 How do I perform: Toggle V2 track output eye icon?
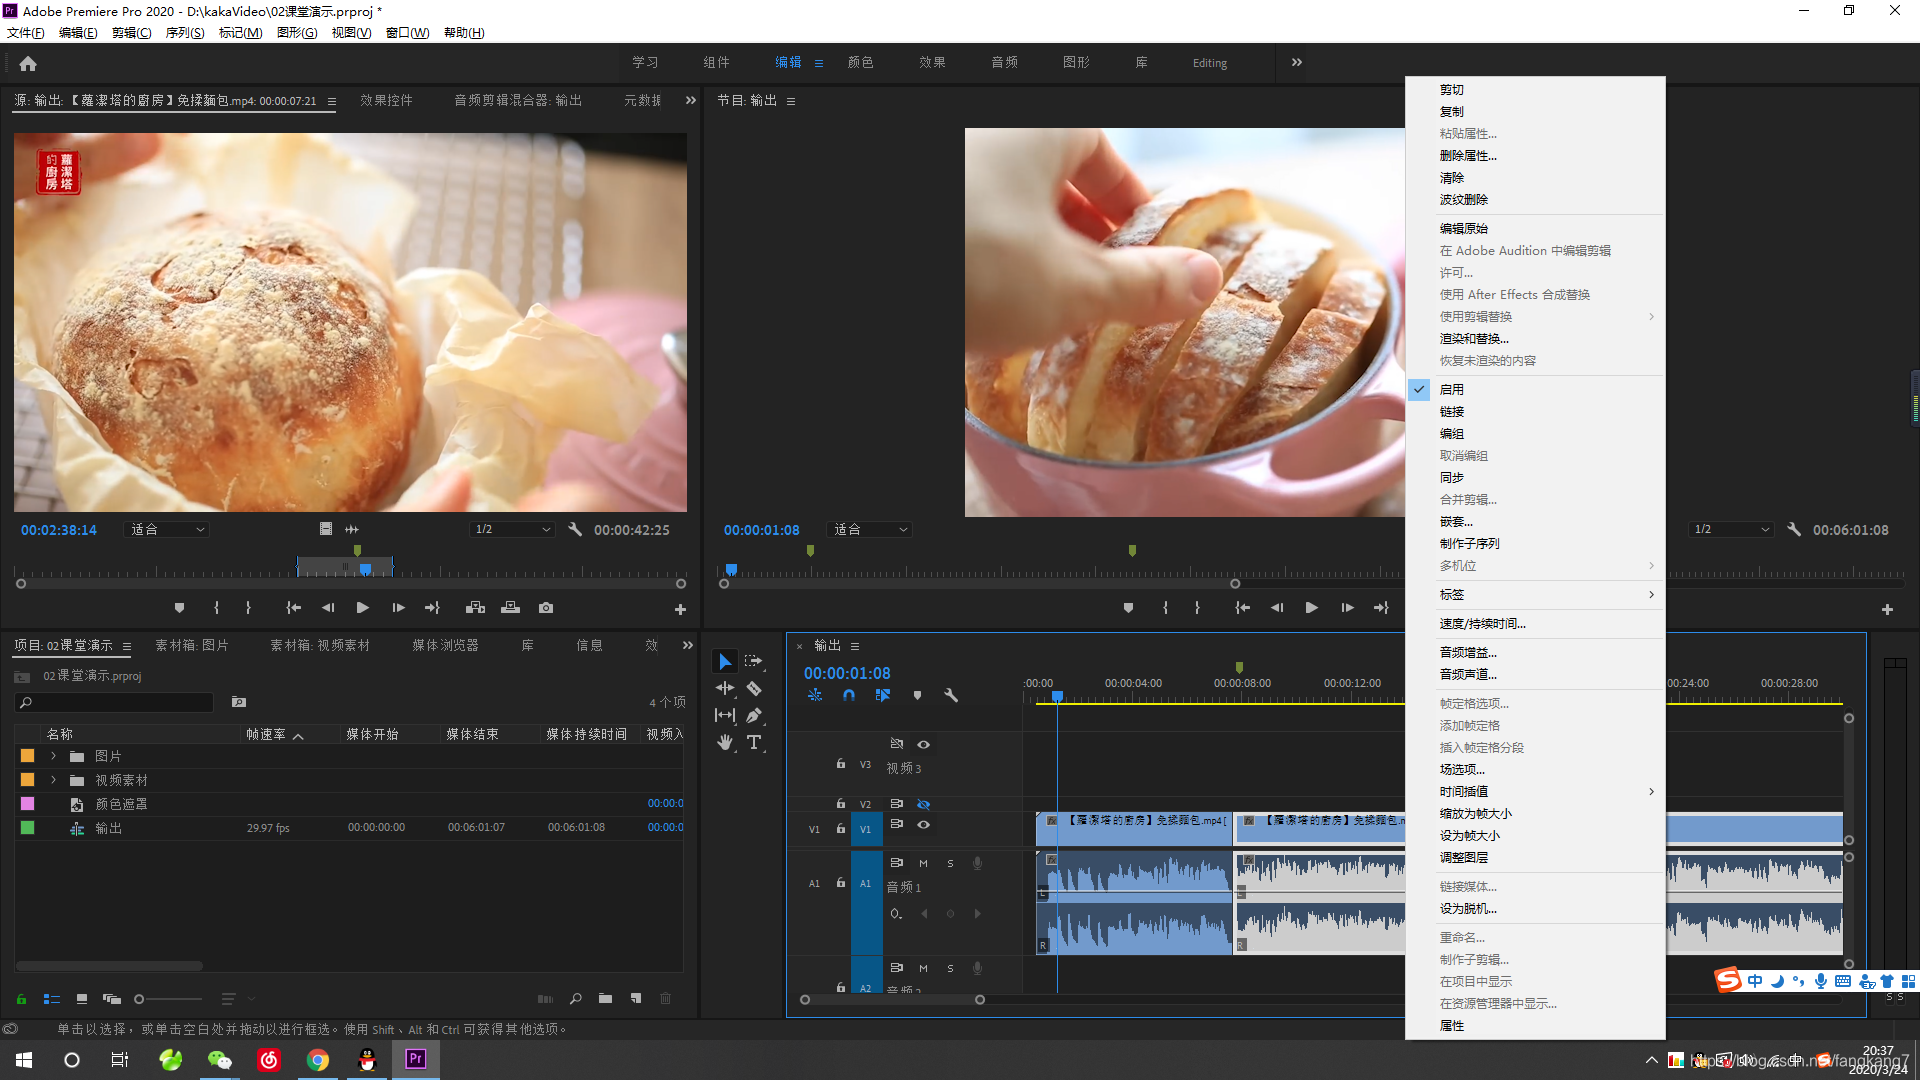pyautogui.click(x=924, y=804)
